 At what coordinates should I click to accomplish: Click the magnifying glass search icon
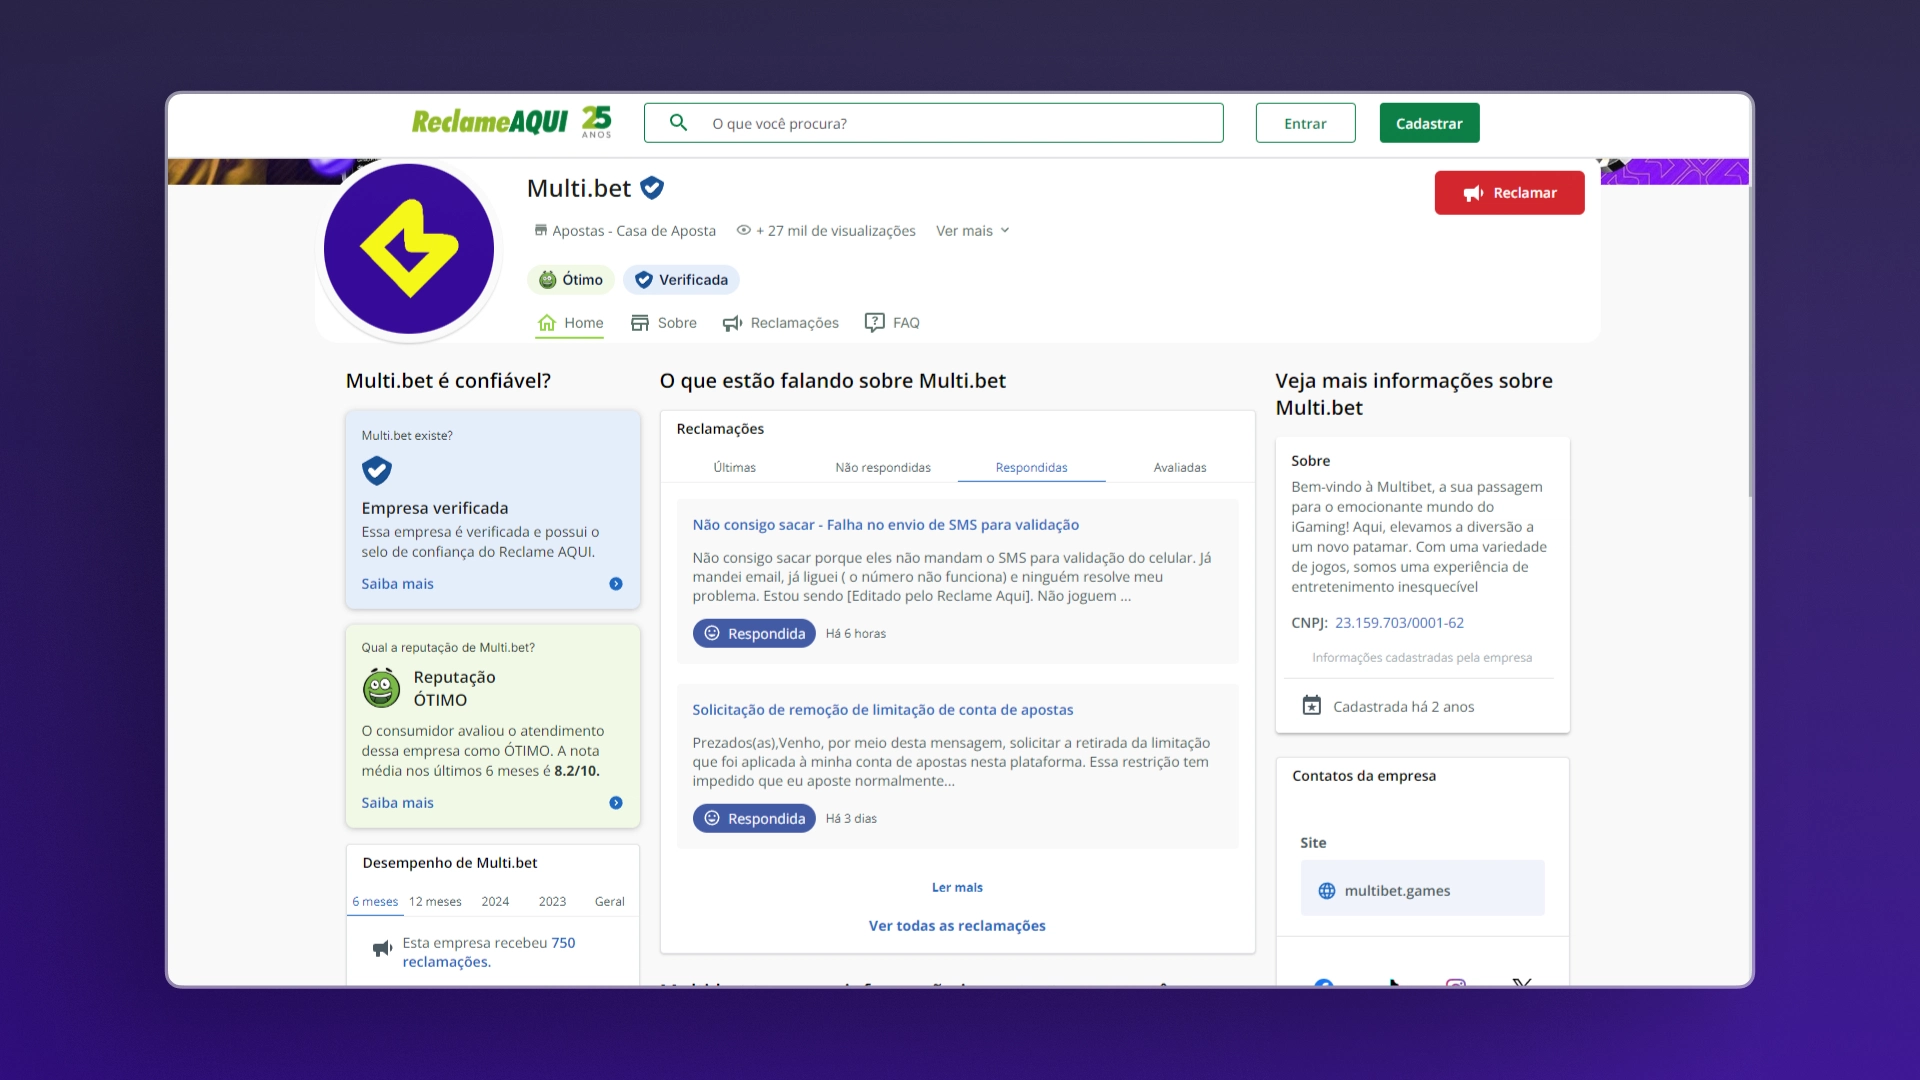(678, 123)
